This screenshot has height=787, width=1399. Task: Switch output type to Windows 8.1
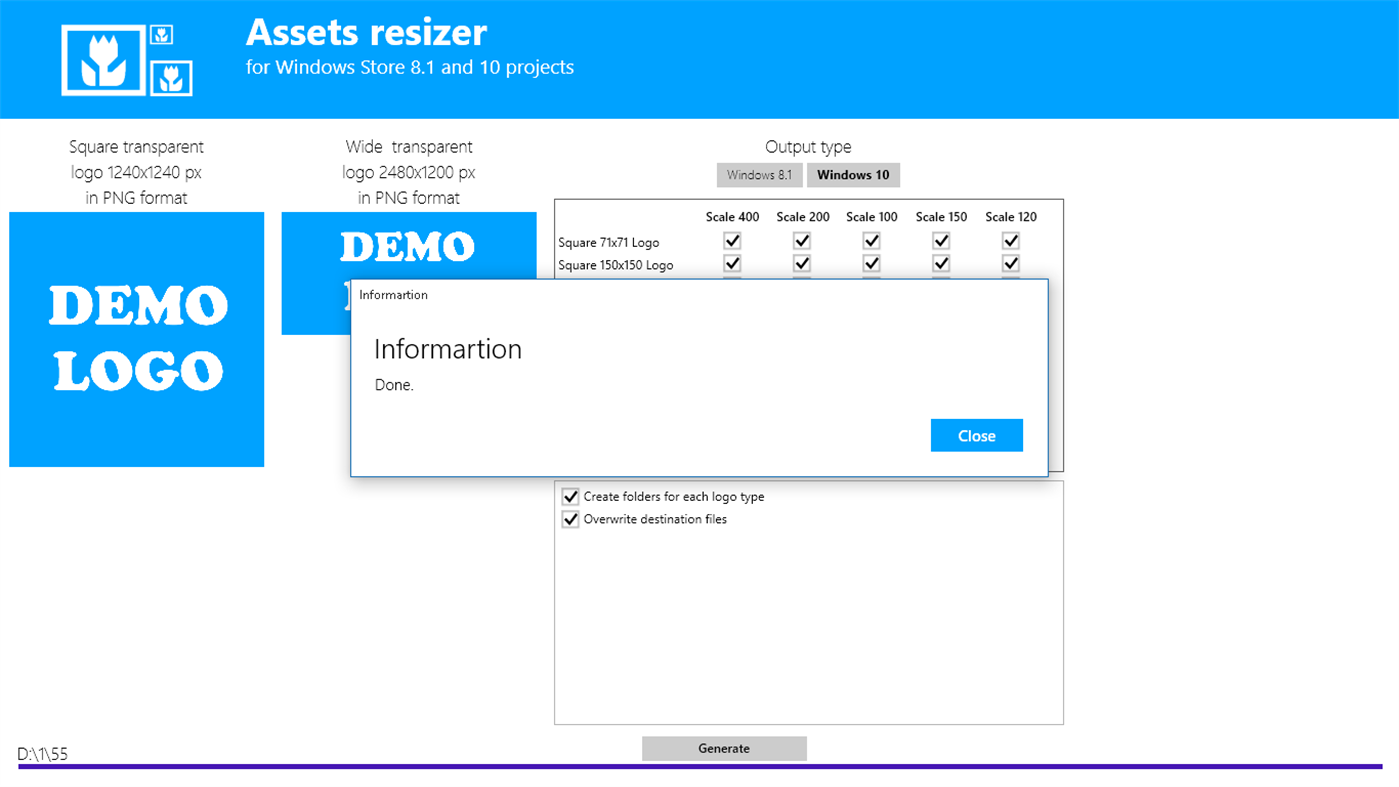tap(759, 175)
